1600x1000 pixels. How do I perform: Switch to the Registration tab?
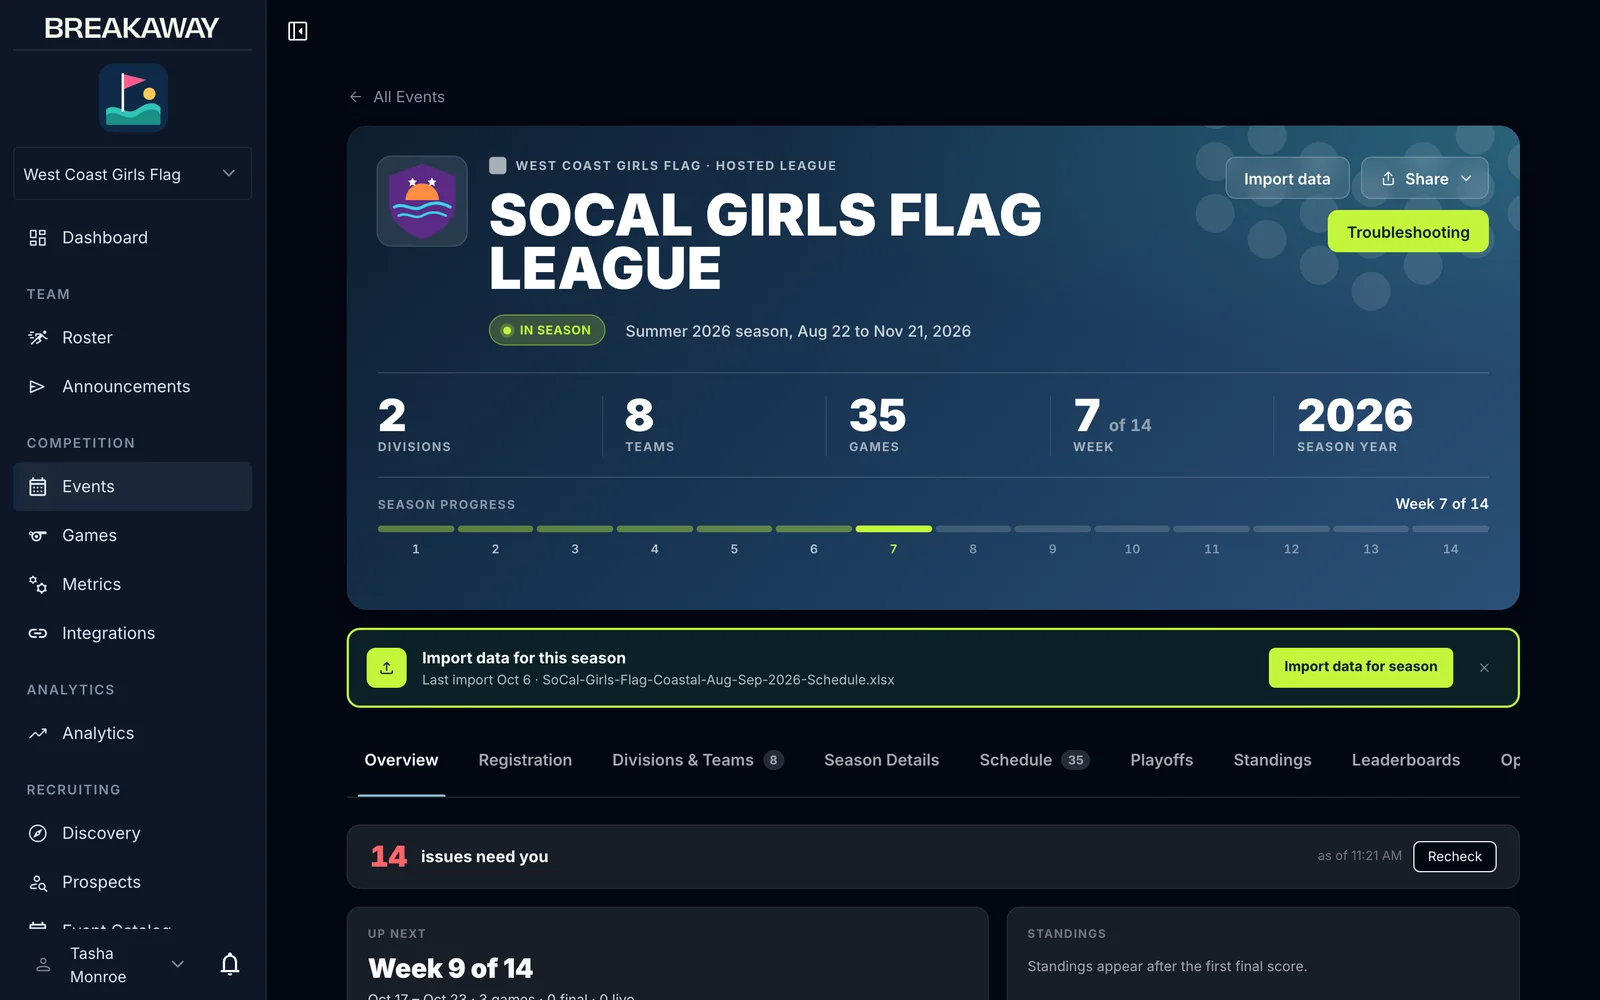coord(525,761)
